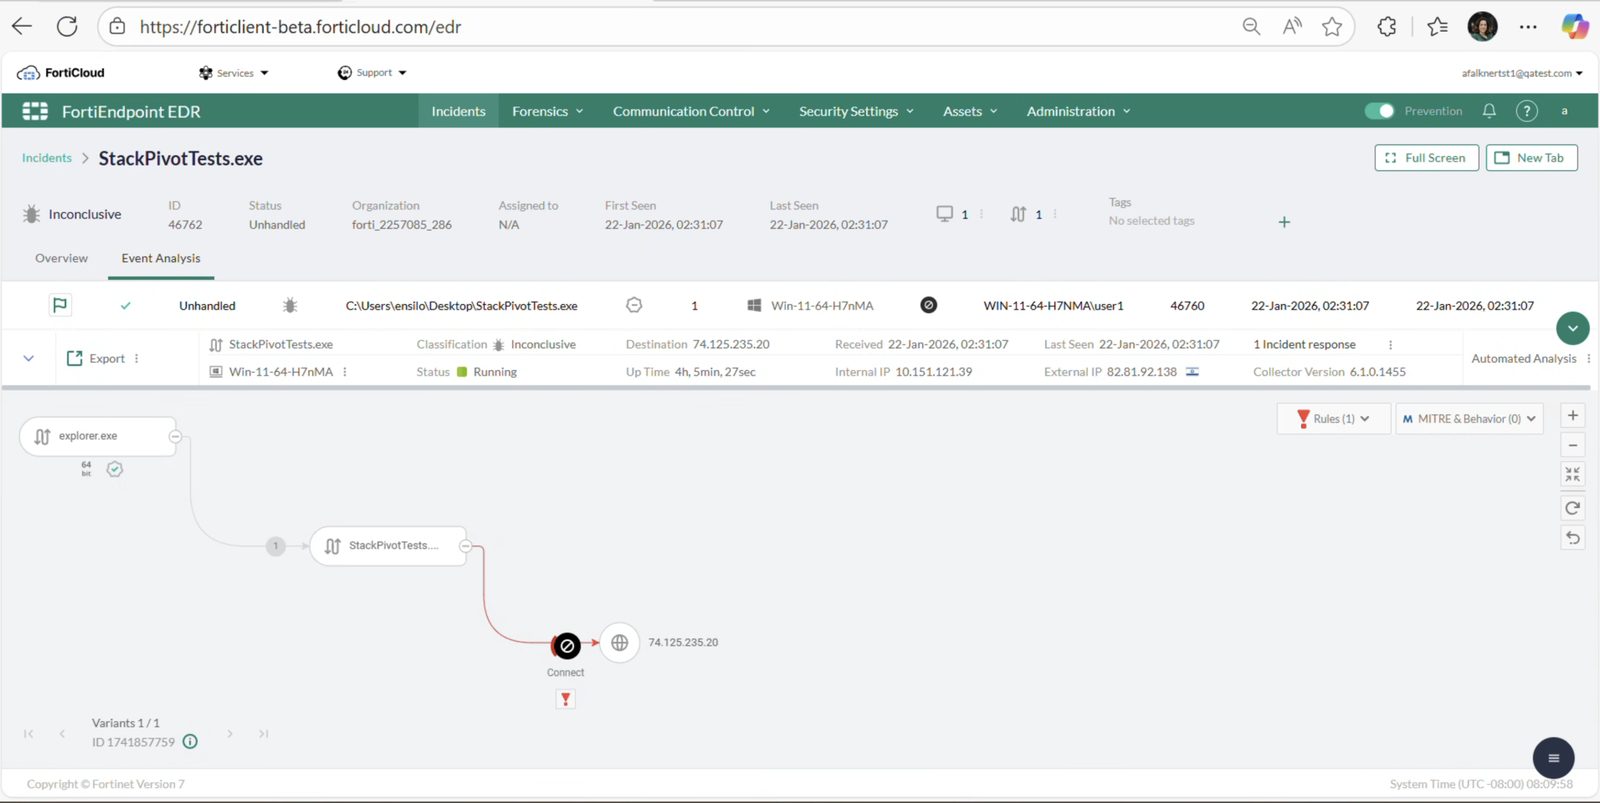Click the red rule funnel under Connect
This screenshot has height=803, width=1600.
[566, 699]
